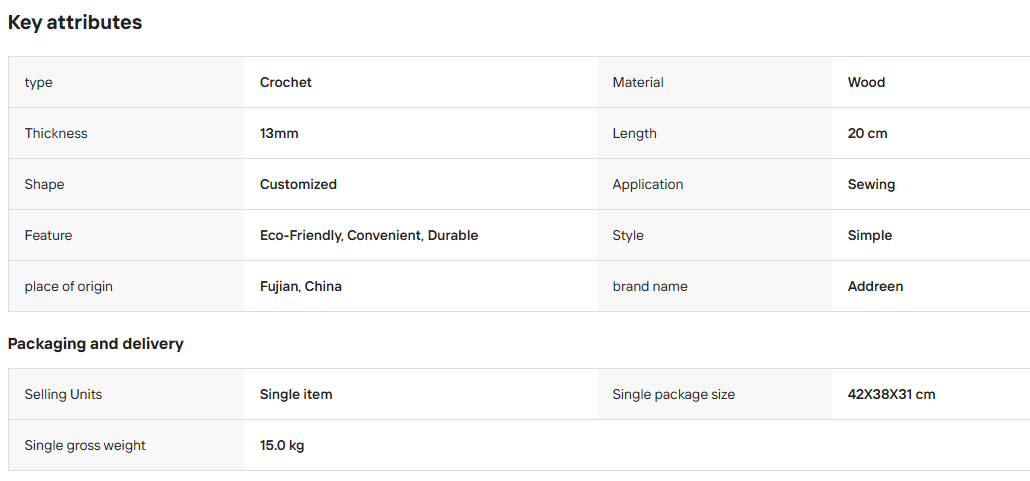Click the place of origin label
Screen dimensions: 1030x481
tap(69, 286)
